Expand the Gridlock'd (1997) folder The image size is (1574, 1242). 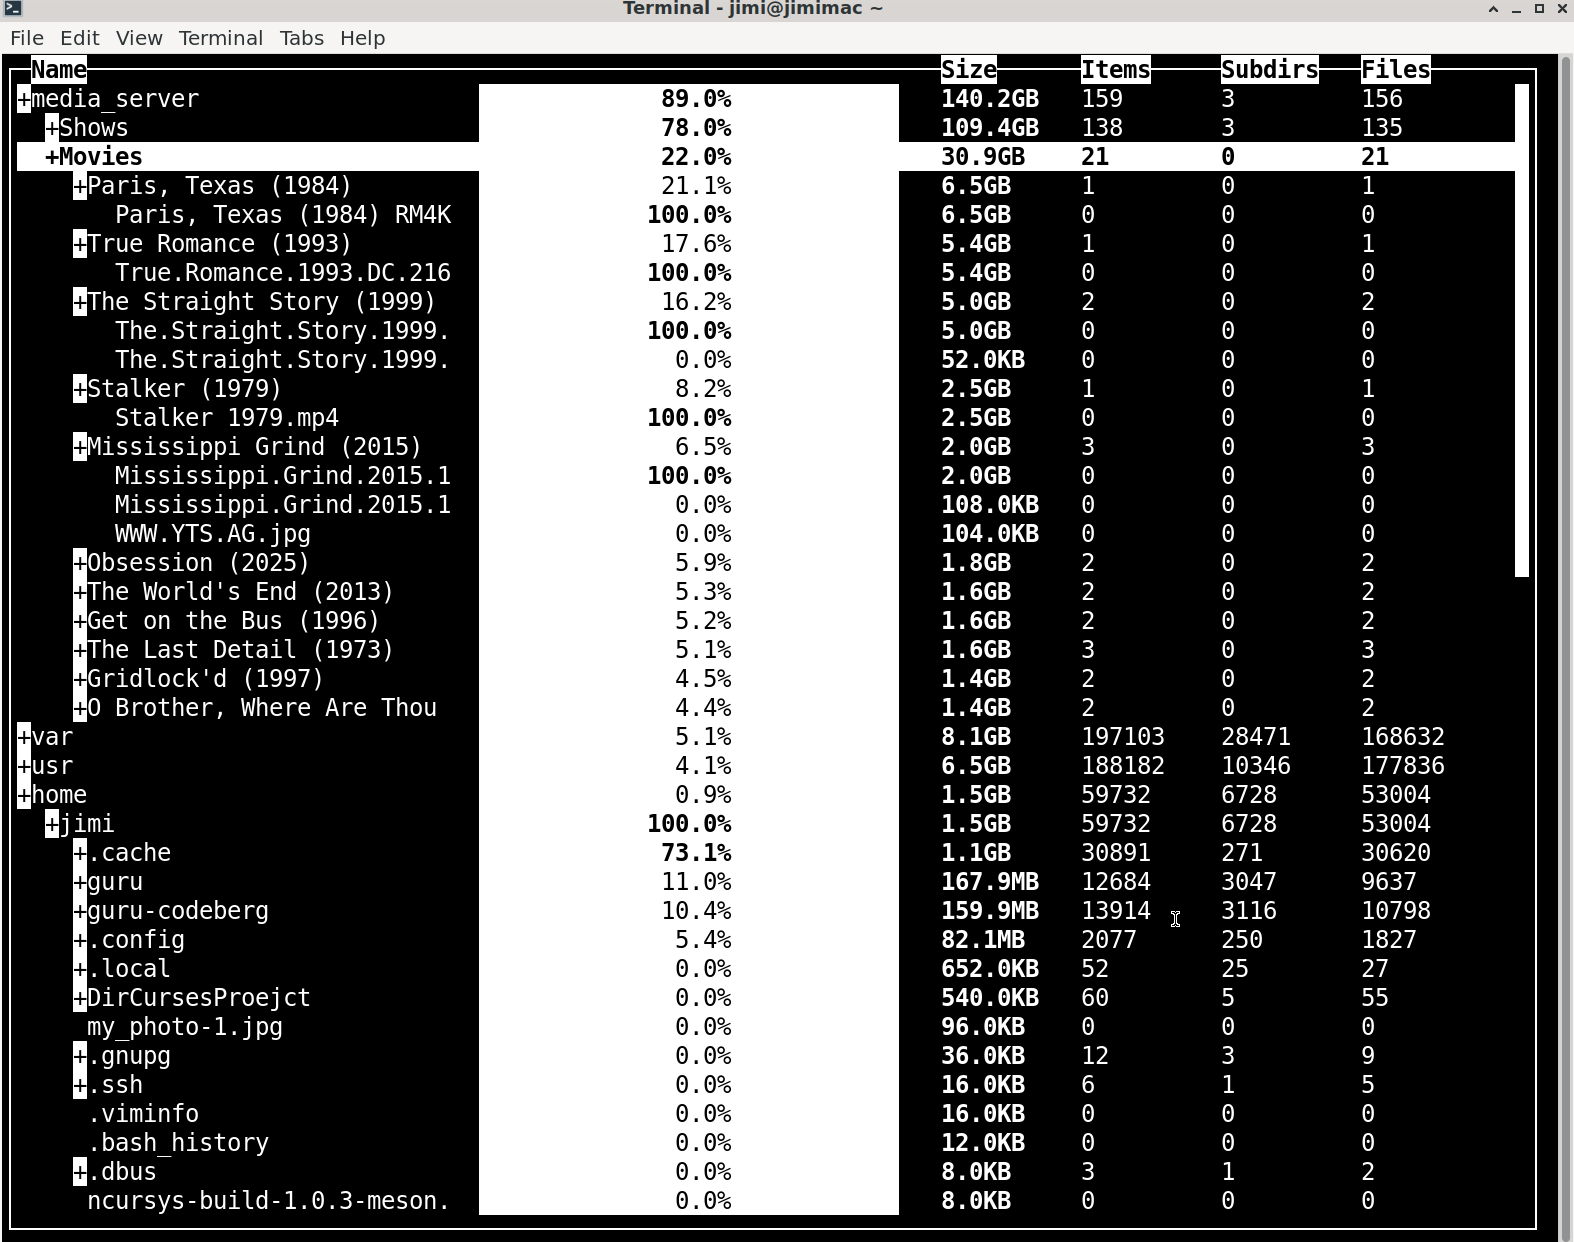80,679
